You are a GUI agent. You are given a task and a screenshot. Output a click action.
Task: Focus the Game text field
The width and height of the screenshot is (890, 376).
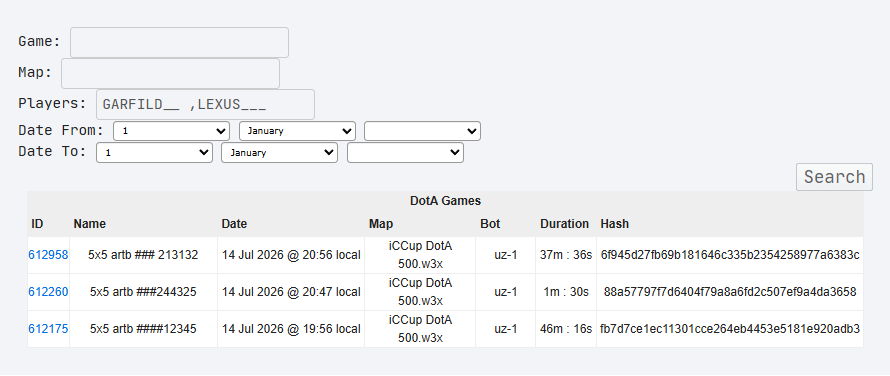click(179, 43)
